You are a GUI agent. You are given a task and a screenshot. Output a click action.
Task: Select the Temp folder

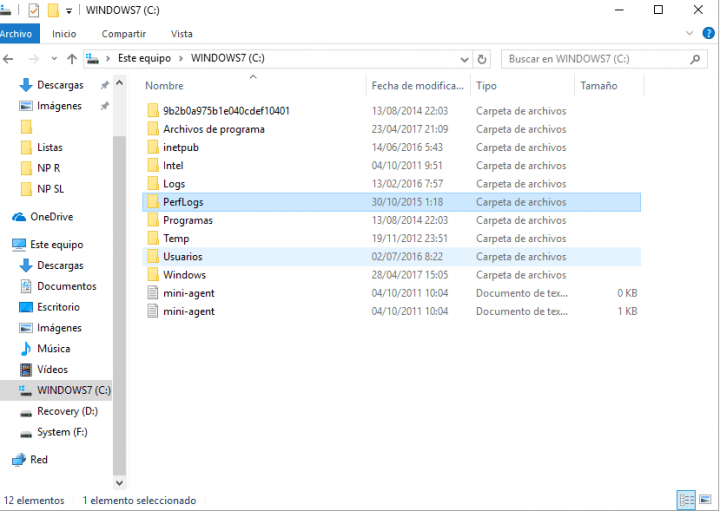pos(392,238)
